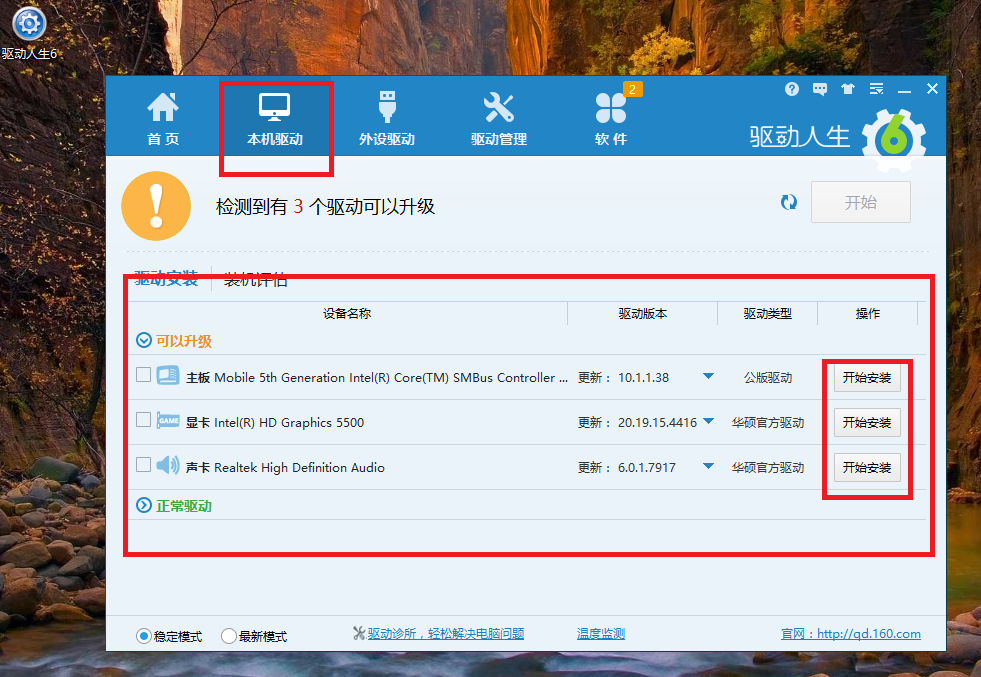Switch to the 装机评估 sub-tab

(255, 280)
